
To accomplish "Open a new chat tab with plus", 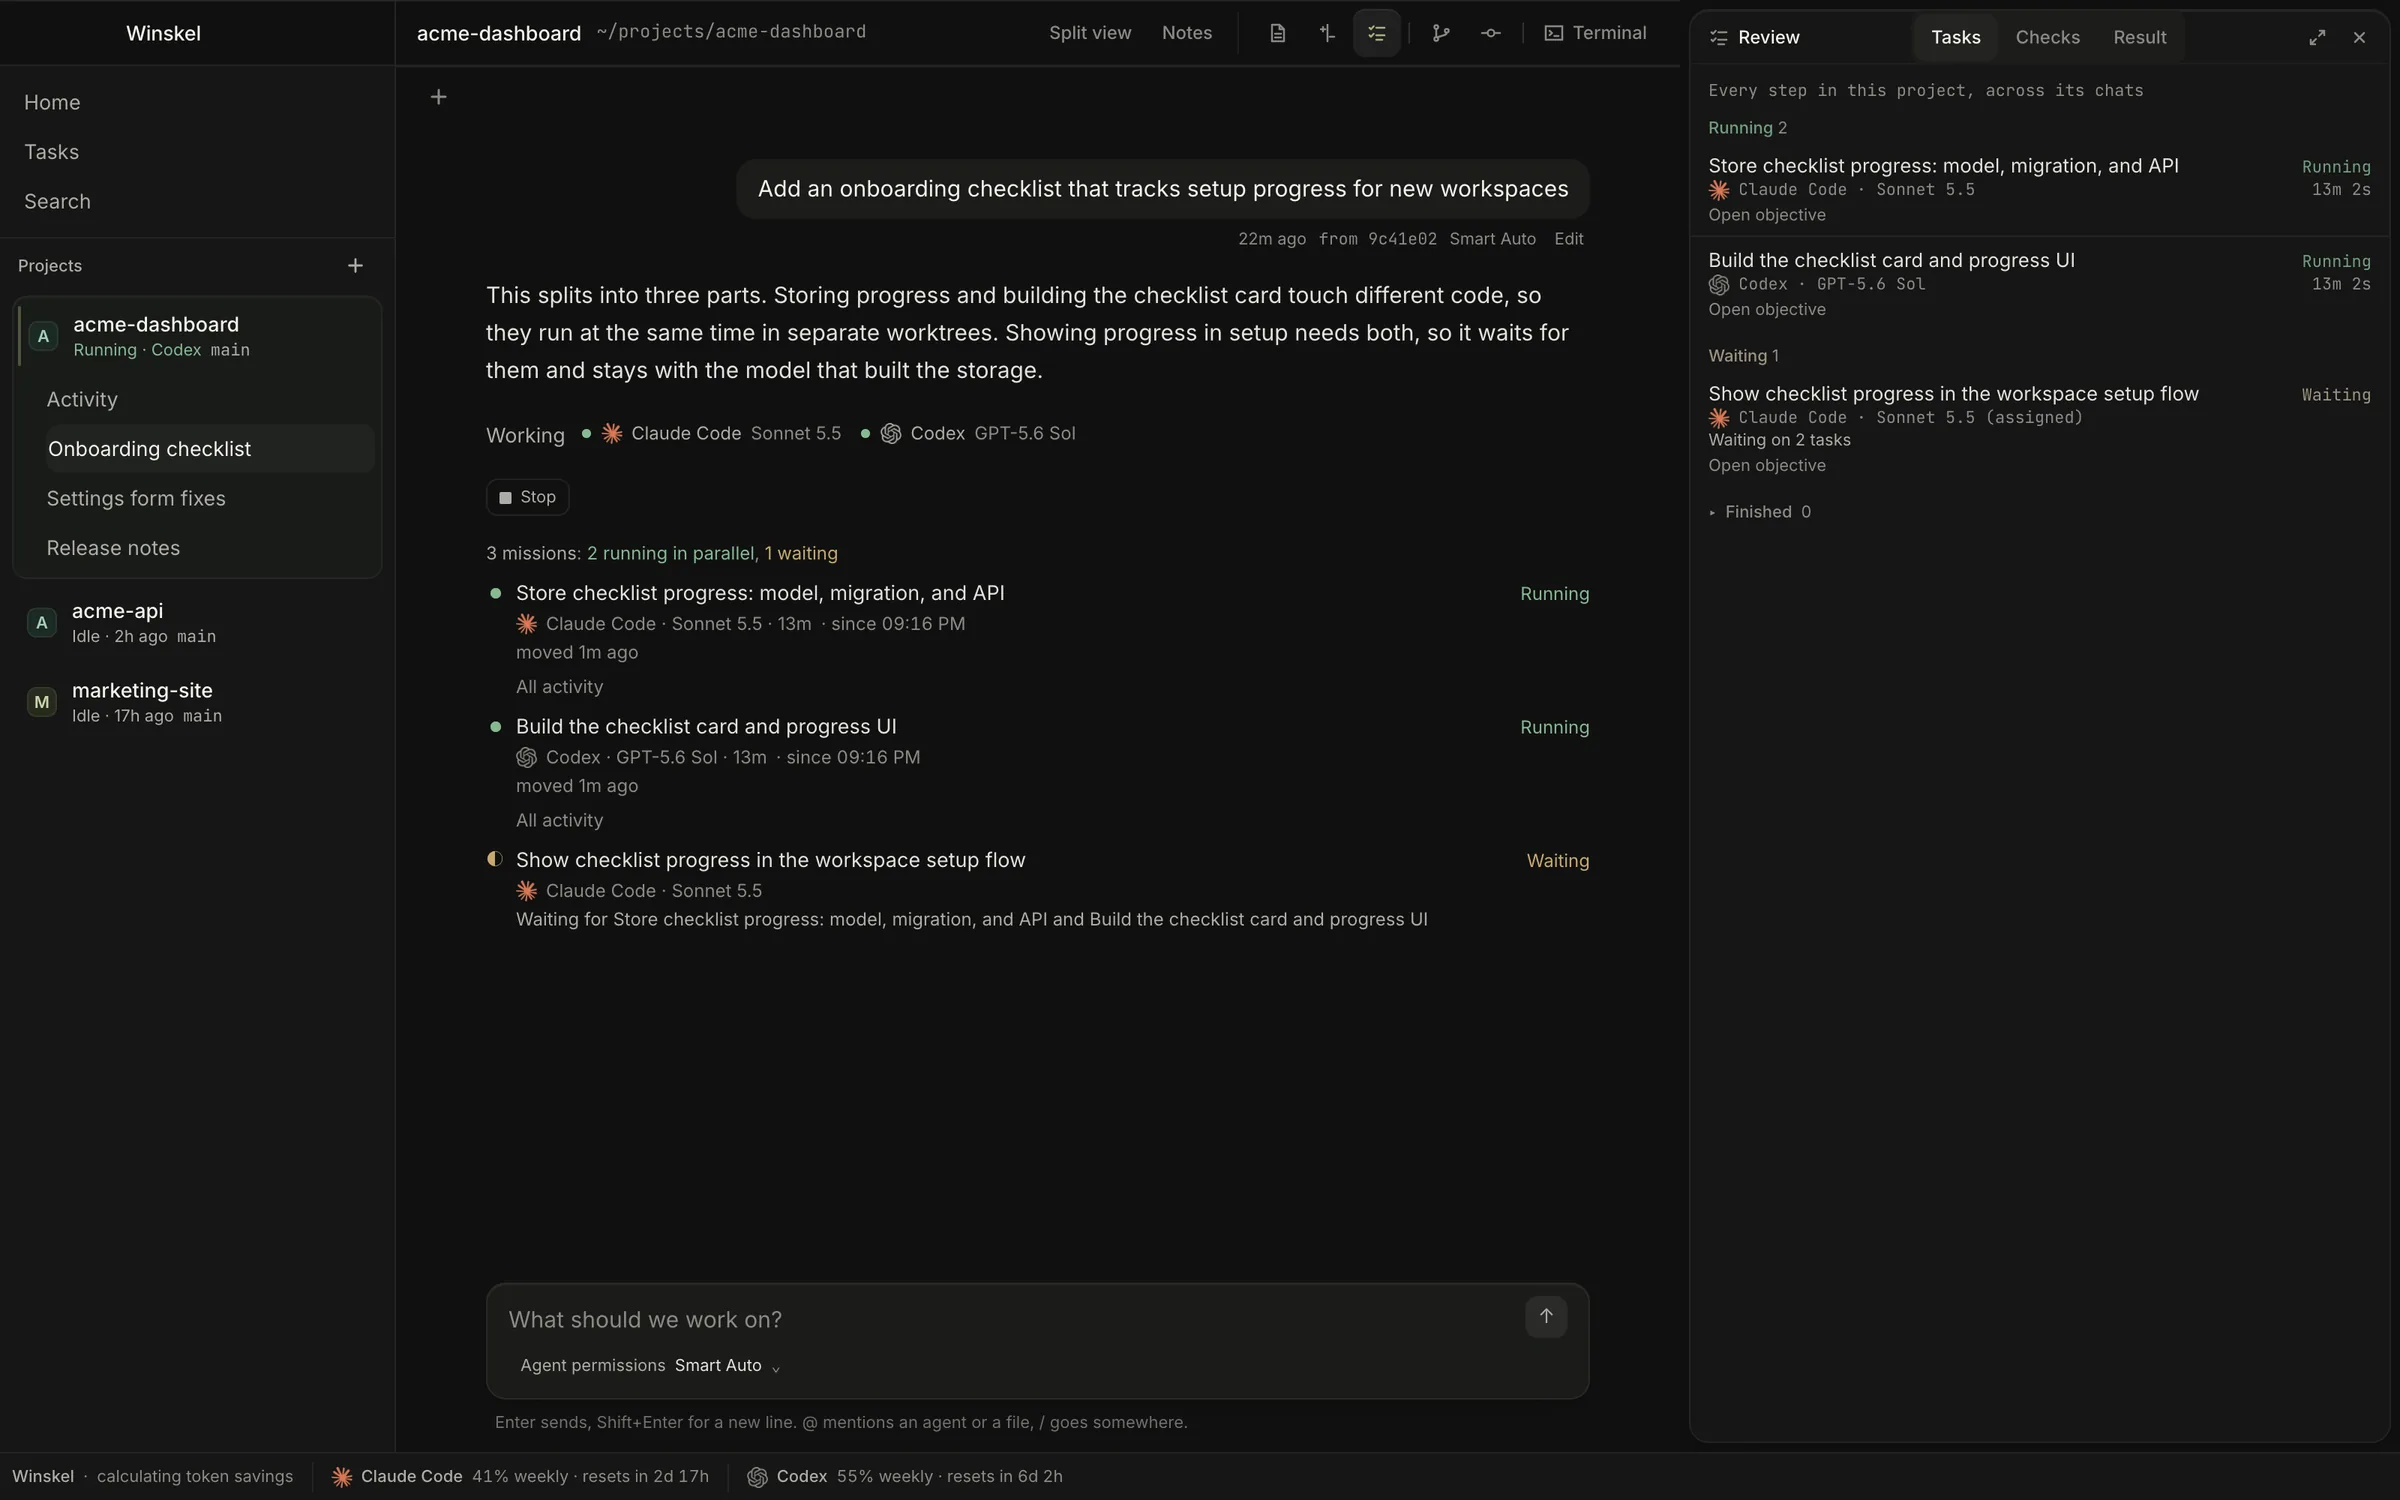I will coord(438,97).
